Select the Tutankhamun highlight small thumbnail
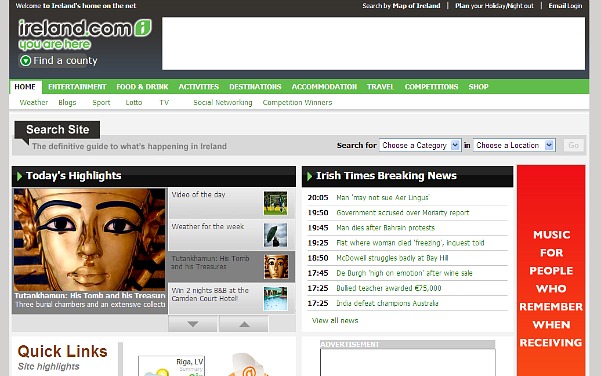The width and height of the screenshot is (601, 376). (275, 267)
